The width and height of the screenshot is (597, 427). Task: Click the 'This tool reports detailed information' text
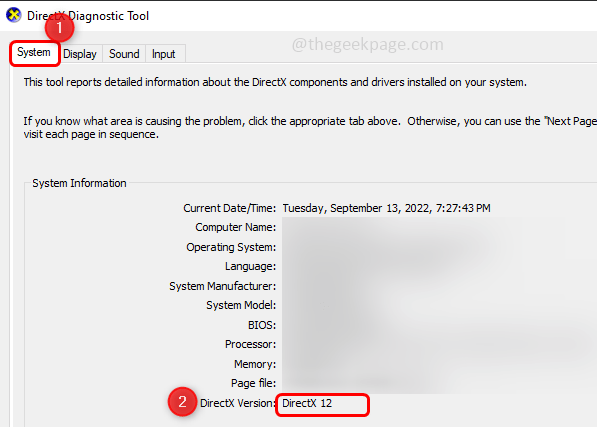tap(275, 82)
